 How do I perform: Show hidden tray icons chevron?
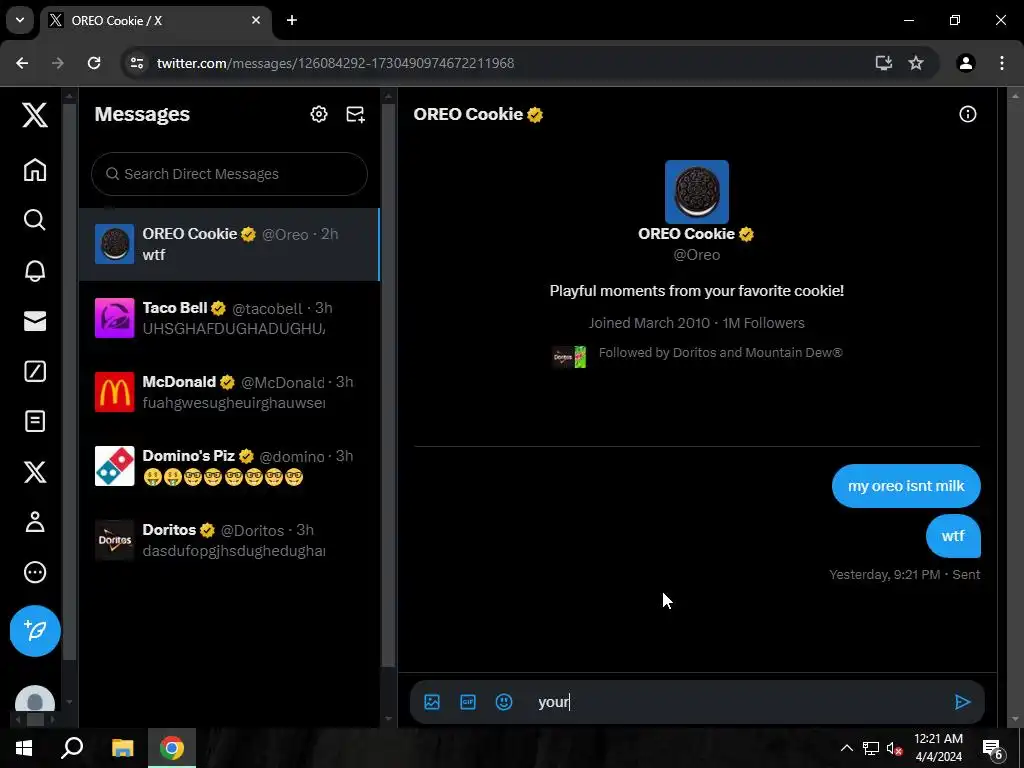tap(846, 748)
